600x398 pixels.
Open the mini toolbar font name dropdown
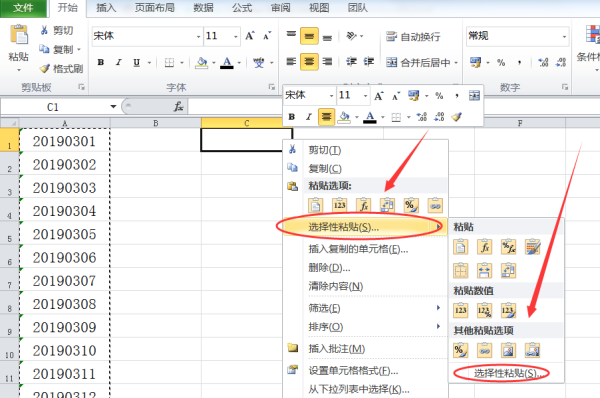pyautogui.click(x=331, y=95)
